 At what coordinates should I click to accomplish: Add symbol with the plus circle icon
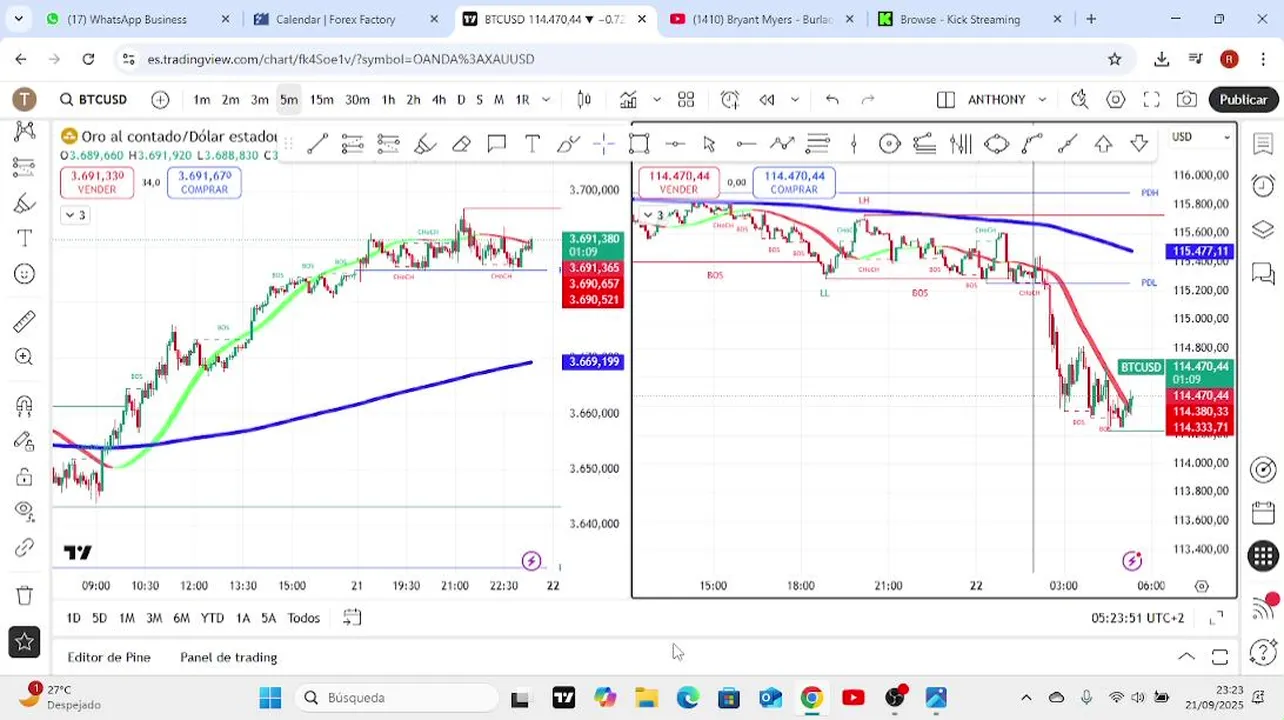[160, 99]
